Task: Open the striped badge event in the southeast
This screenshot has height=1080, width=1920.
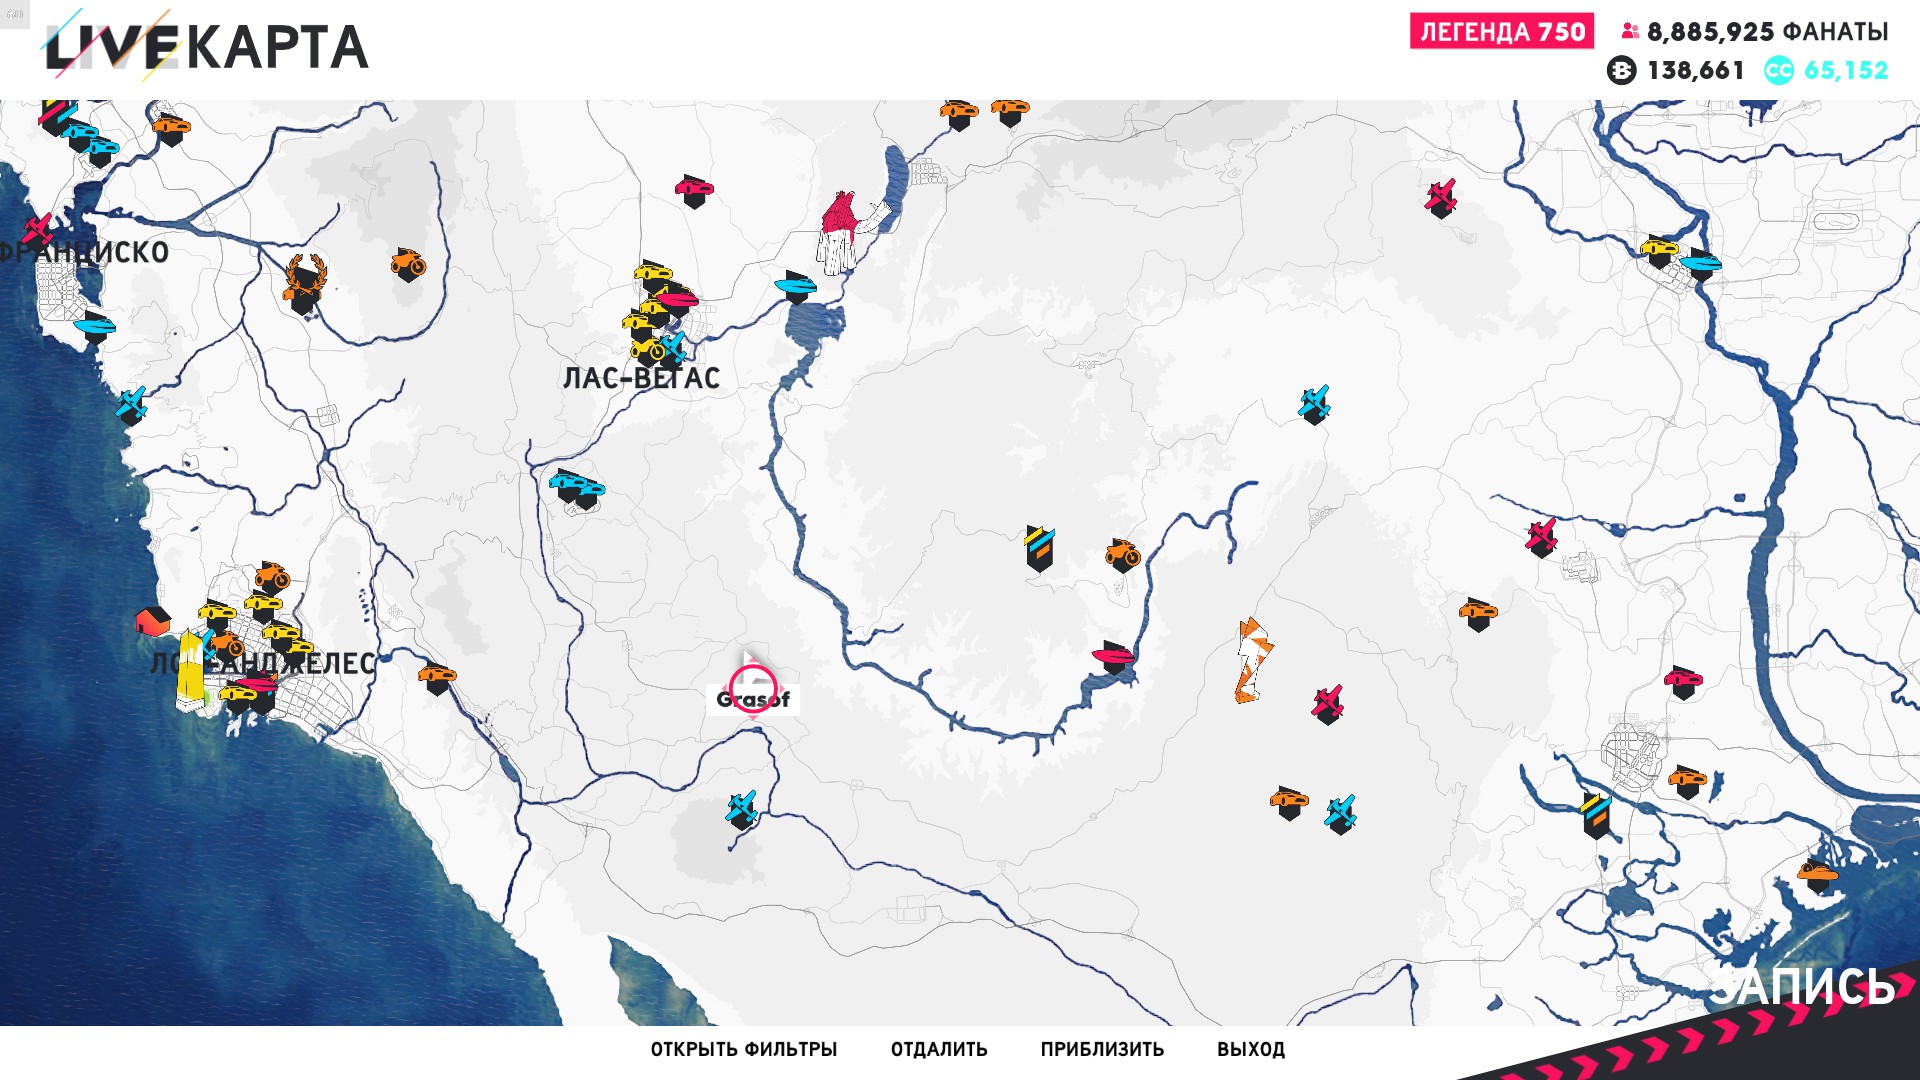Action: (1596, 815)
